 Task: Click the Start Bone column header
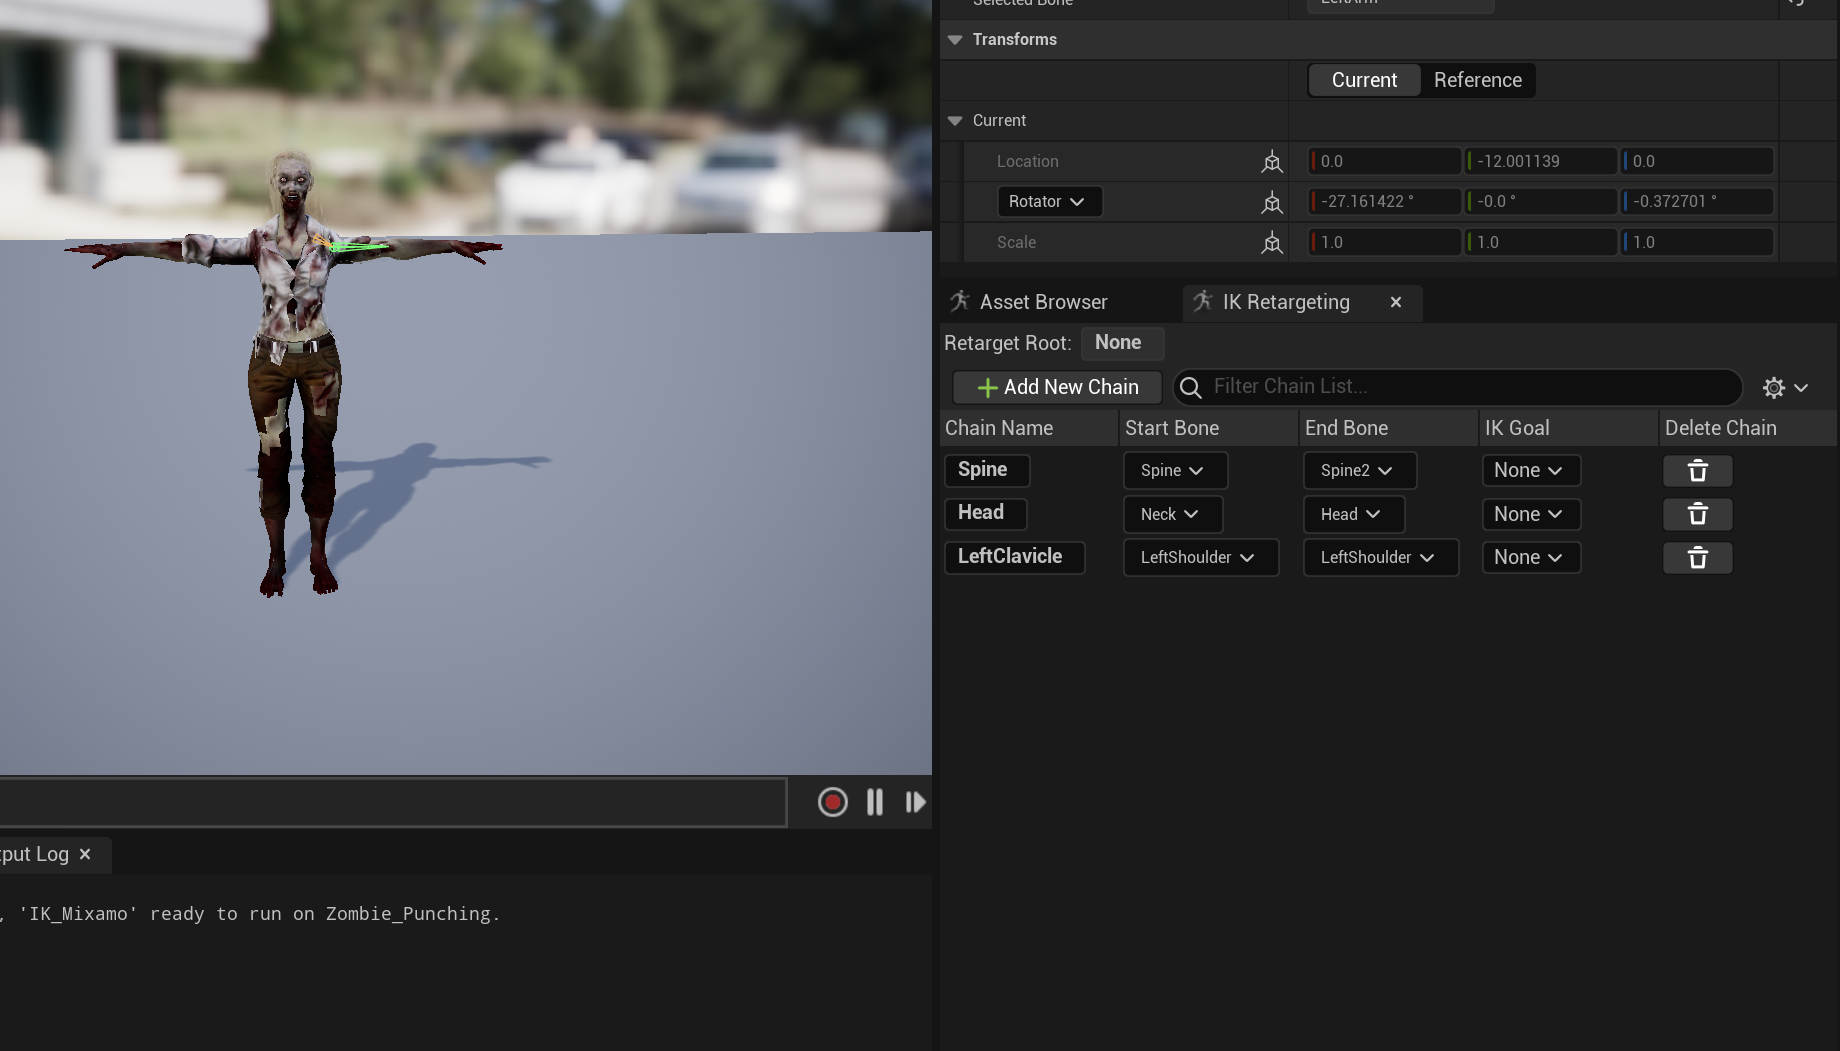pos(1209,428)
